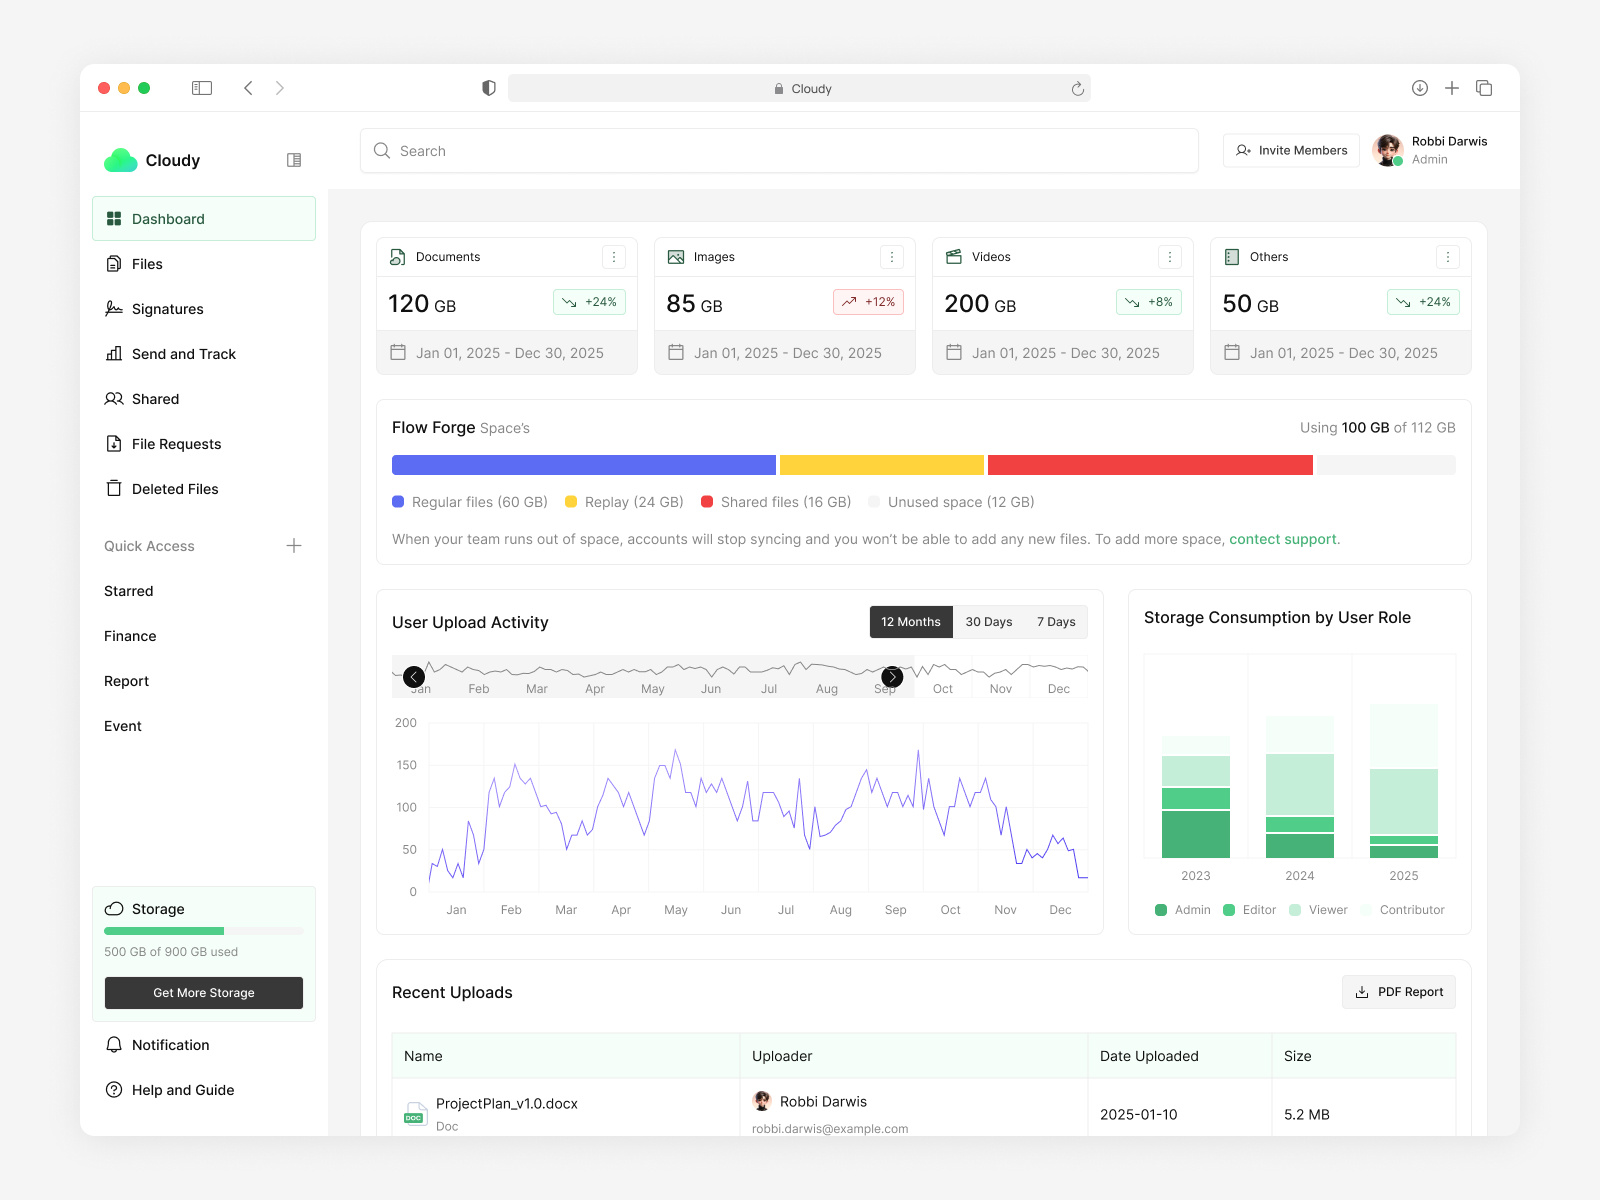Select the Signatures sidebar item

click(167, 308)
